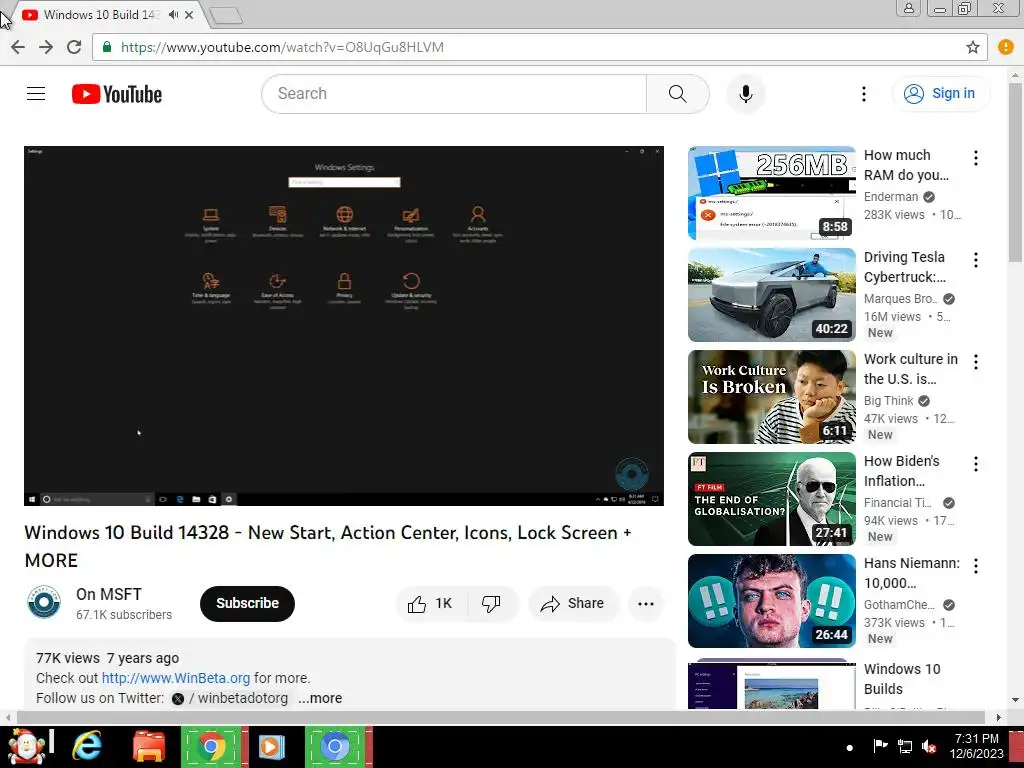Open options for How much RAM video
This screenshot has width=1024, height=768.
coord(976,158)
